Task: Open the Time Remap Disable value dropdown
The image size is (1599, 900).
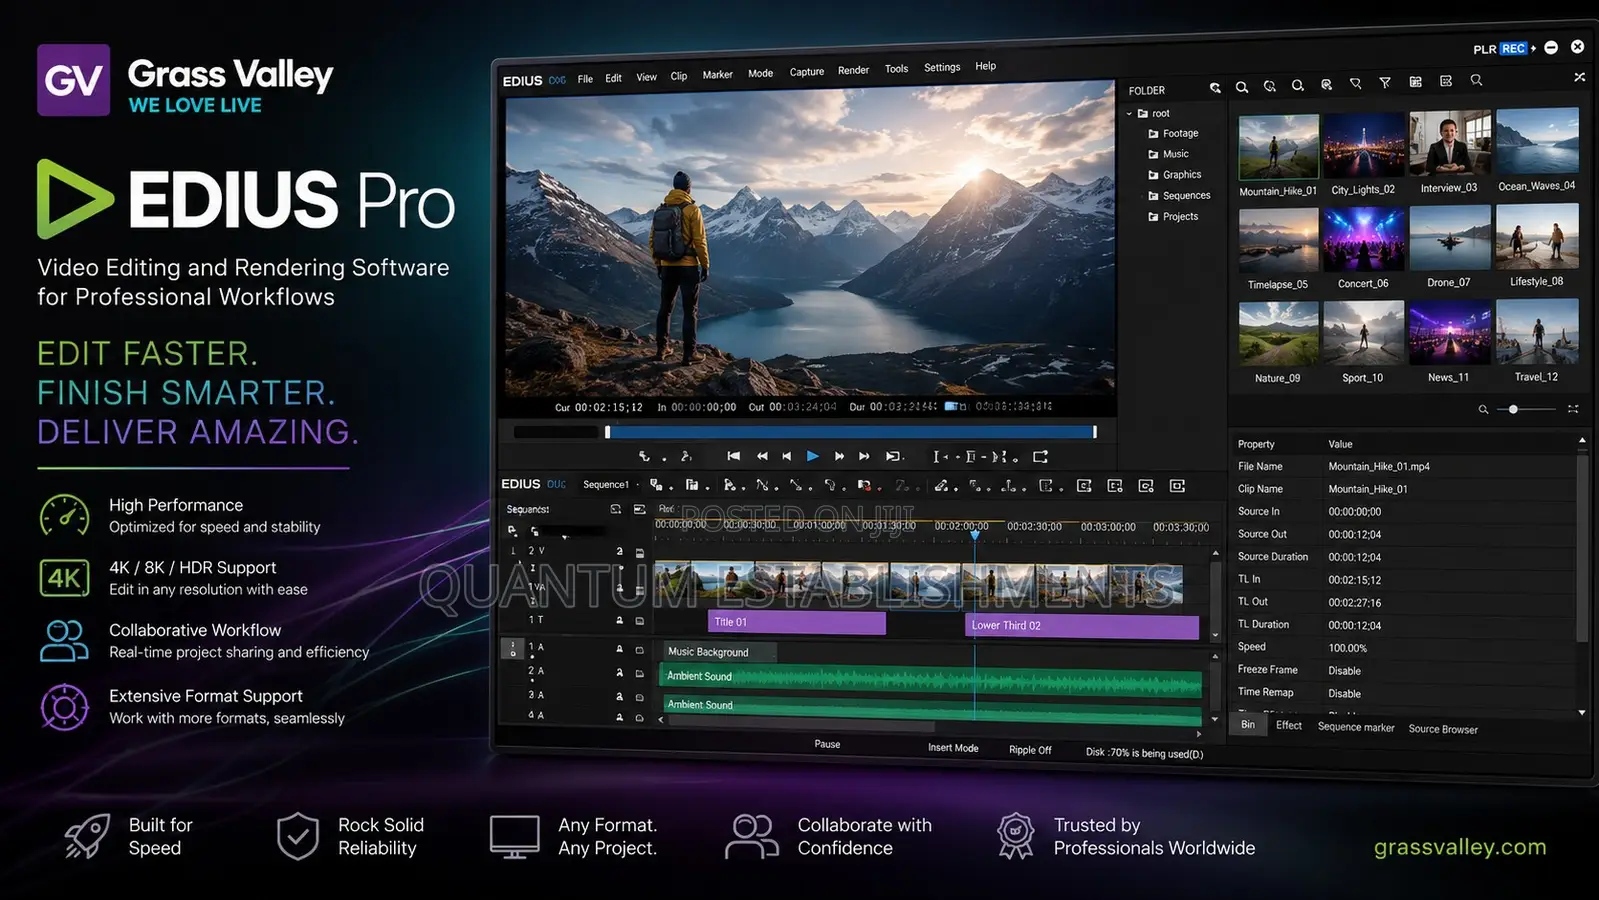Action: pos(1344,694)
